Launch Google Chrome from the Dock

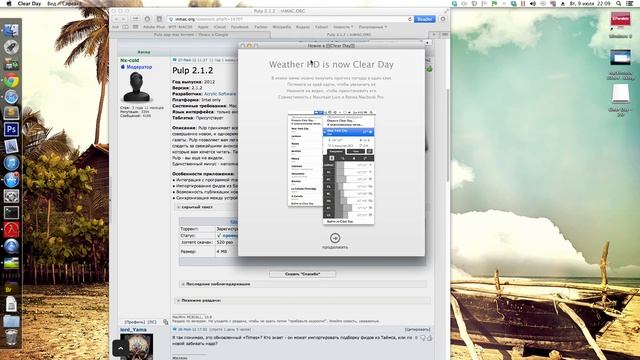coord(11,80)
